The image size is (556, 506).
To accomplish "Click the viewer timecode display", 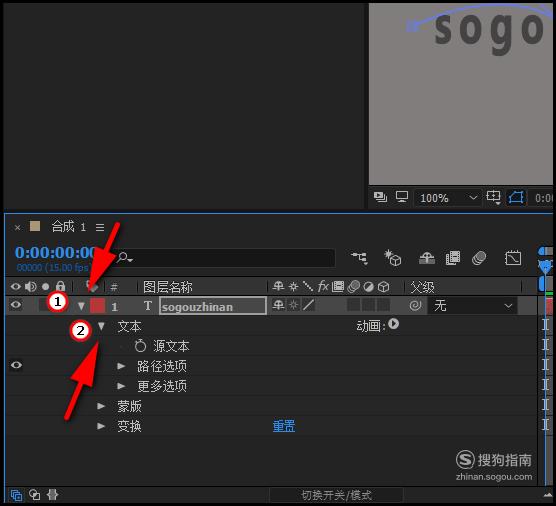I will (x=543, y=198).
